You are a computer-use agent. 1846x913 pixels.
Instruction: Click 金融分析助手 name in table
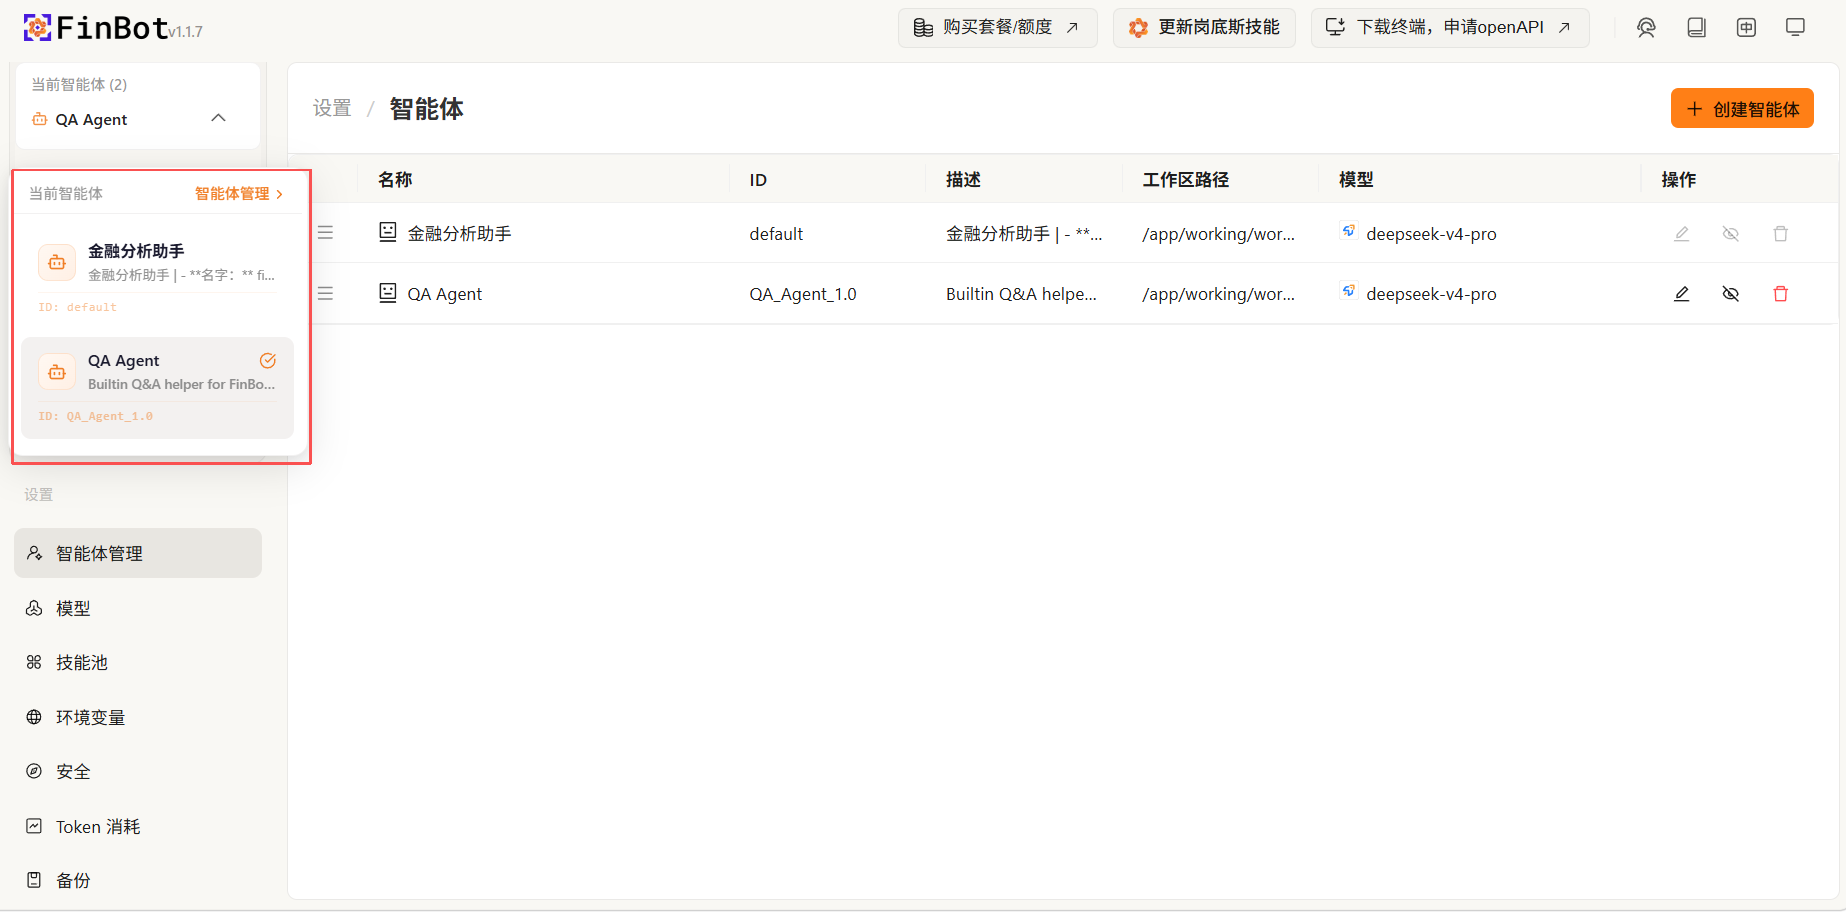[x=459, y=234]
